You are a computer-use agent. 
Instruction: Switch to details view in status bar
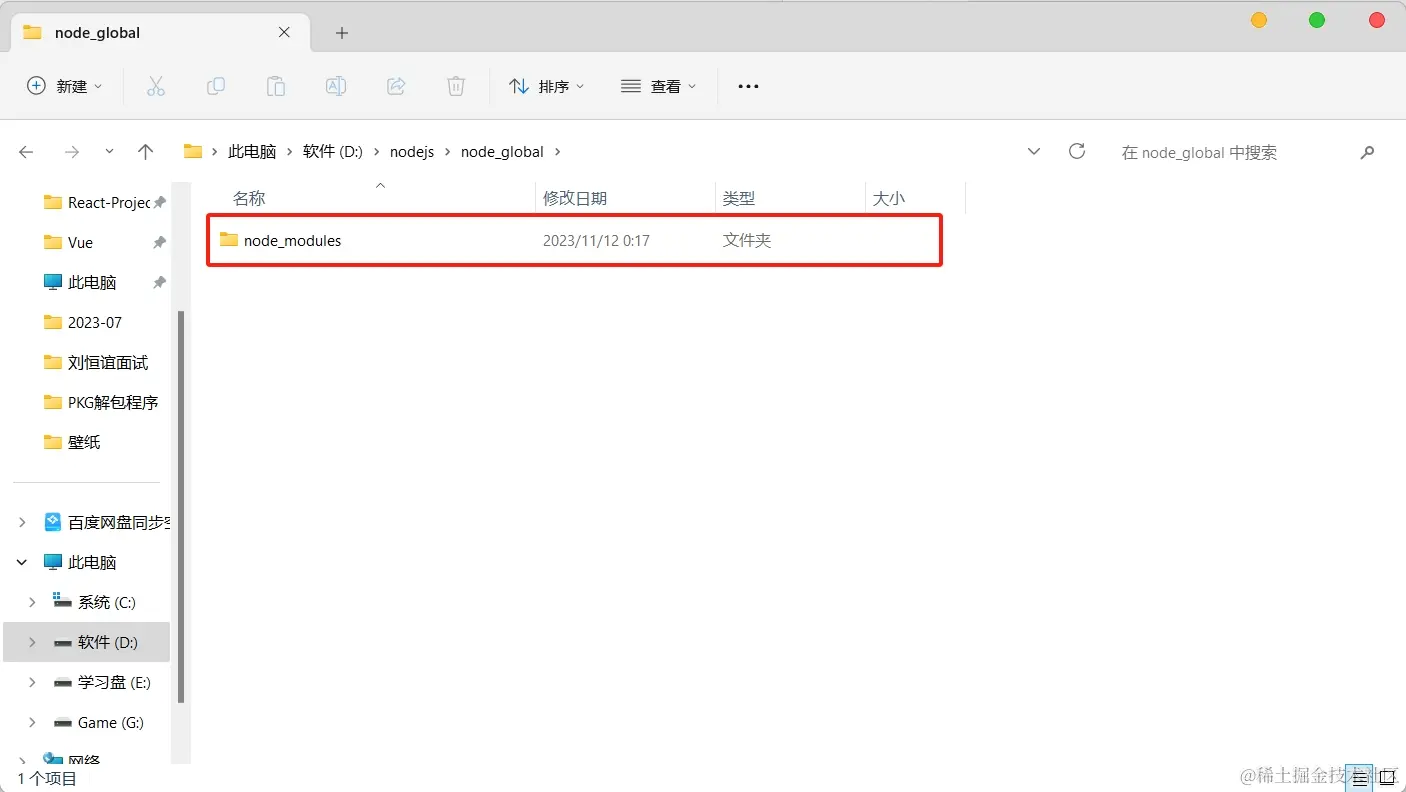coord(1360,776)
